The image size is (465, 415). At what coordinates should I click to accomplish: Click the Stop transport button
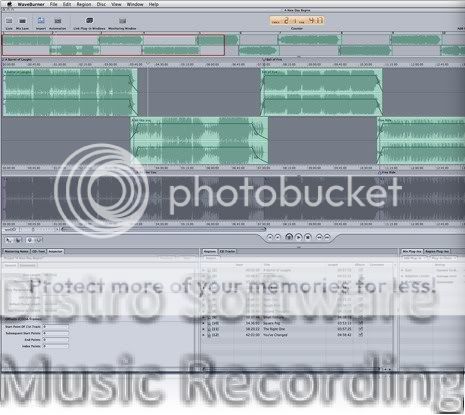pos(308,237)
